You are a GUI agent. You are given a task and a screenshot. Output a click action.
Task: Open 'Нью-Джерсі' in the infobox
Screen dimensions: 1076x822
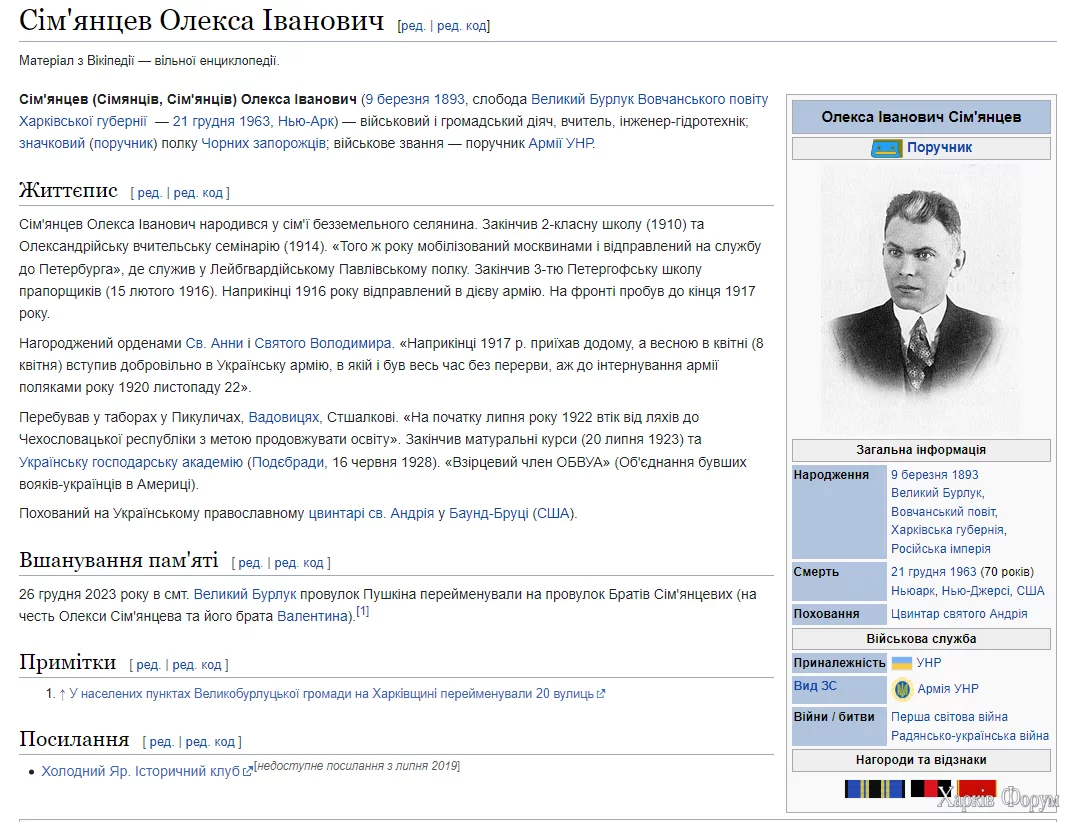coord(975,591)
